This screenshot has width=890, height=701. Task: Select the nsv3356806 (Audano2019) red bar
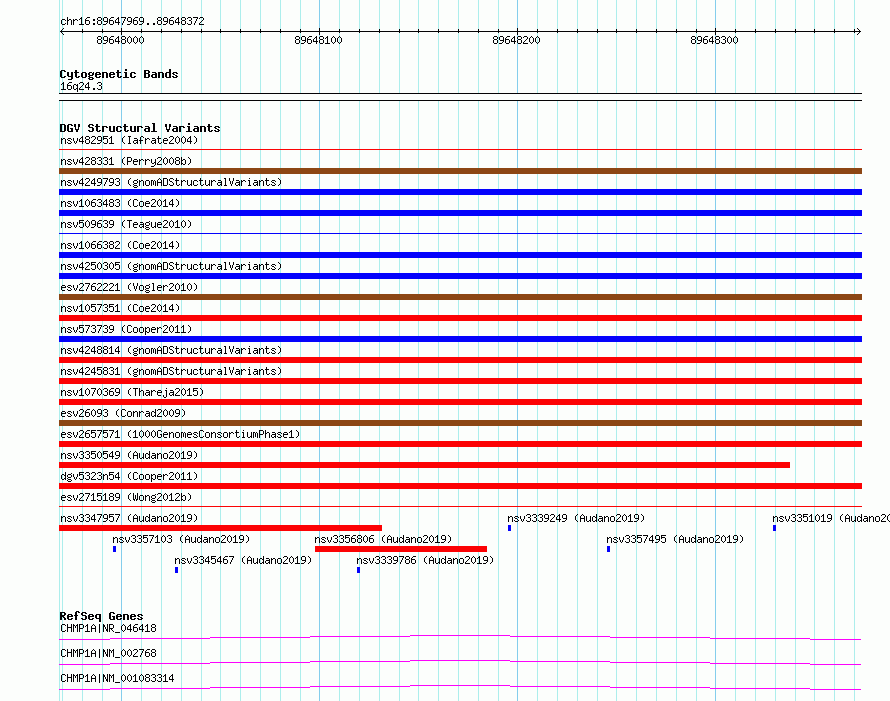pyautogui.click(x=401, y=549)
